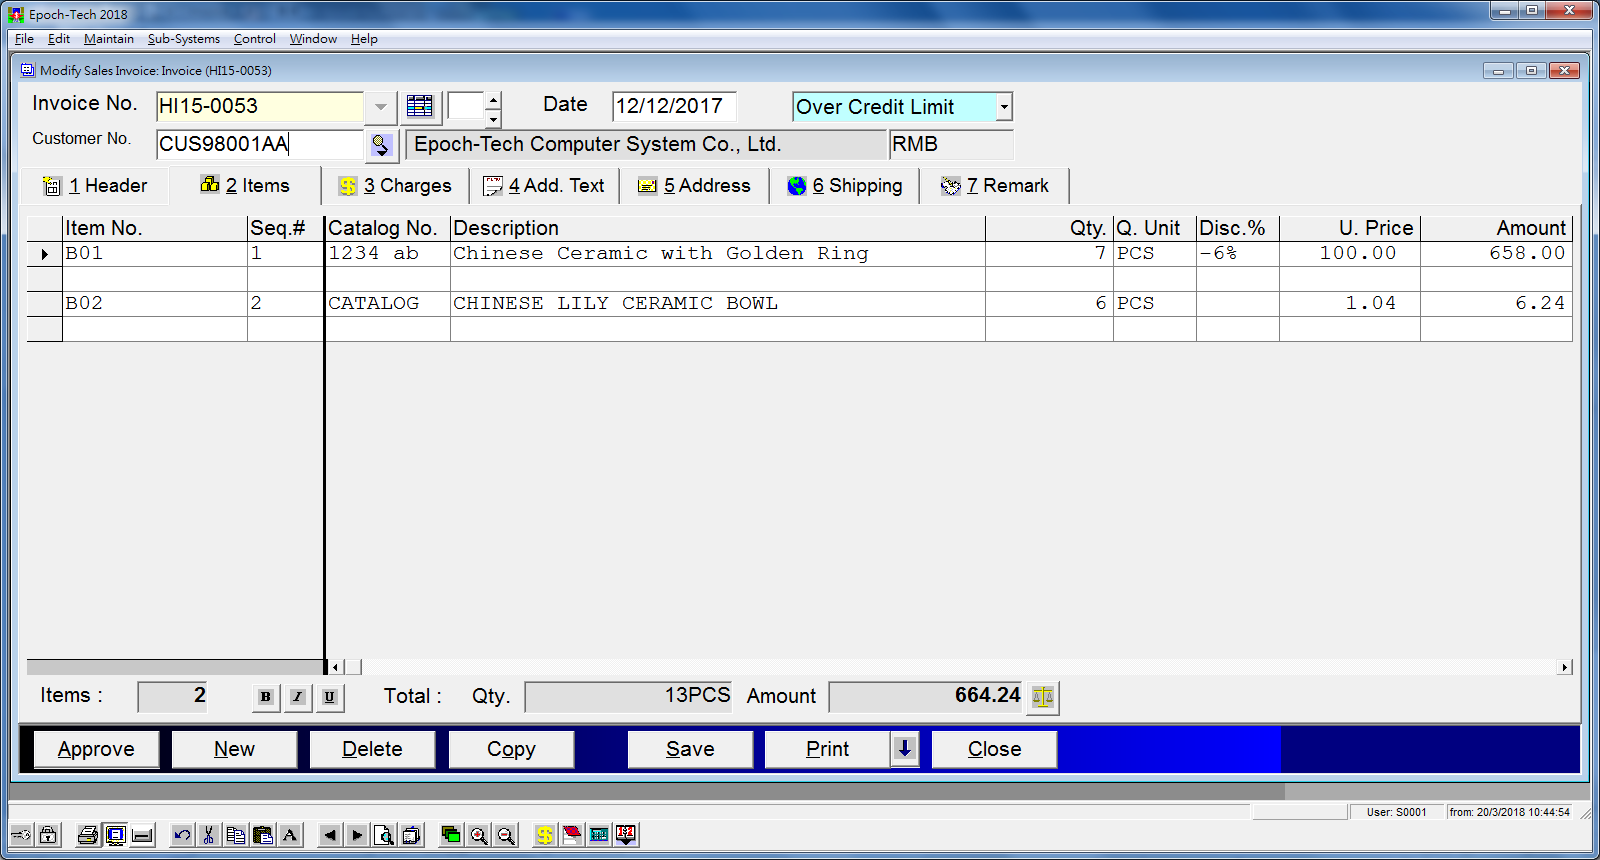Increment the spinner up arrow

493,100
